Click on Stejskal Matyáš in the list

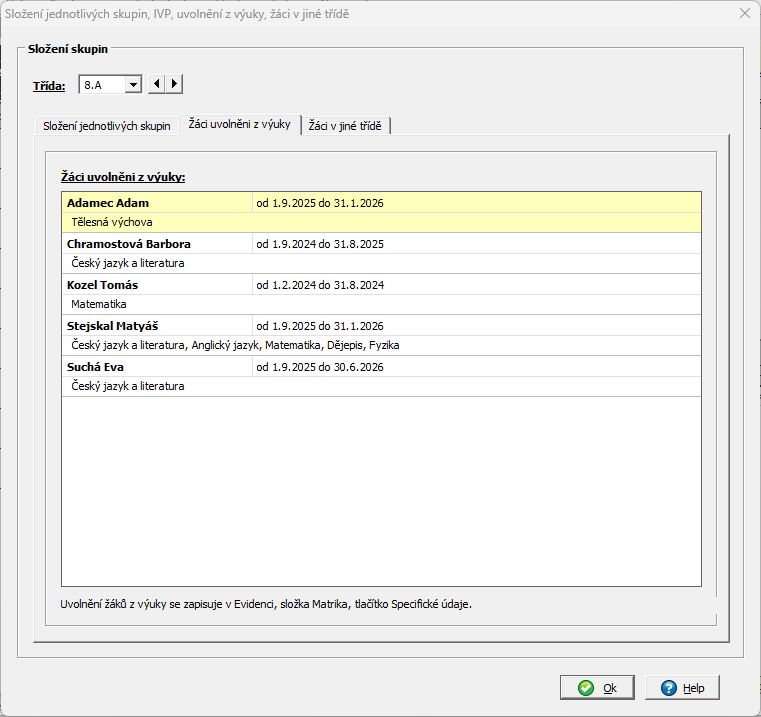point(113,326)
